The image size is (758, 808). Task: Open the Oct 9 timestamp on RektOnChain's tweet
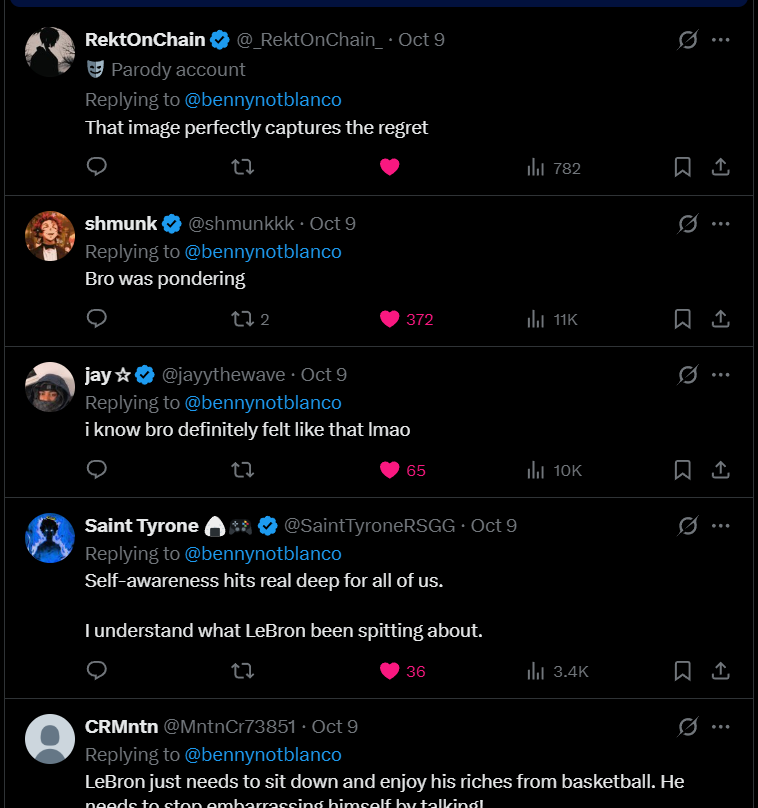tap(421, 40)
